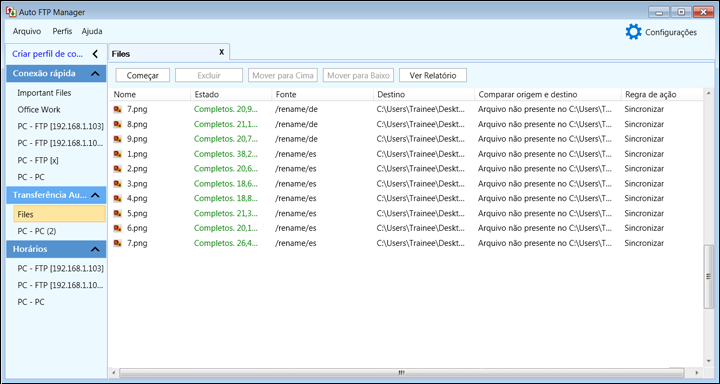Open the Ajuda menu

click(92, 32)
